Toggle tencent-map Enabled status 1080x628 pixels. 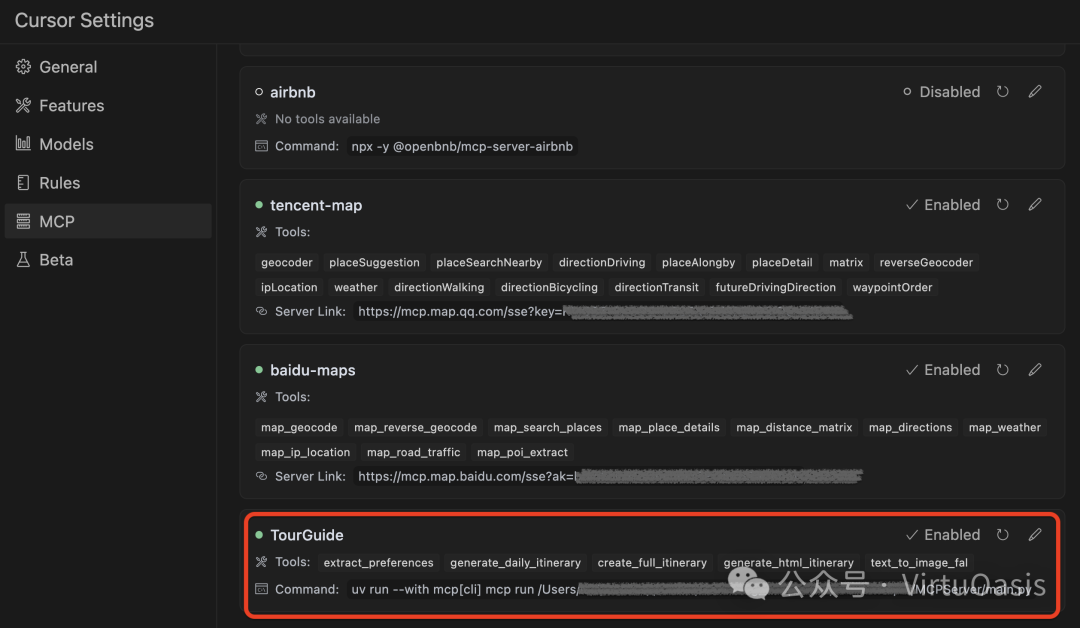pyautogui.click(x=942, y=205)
